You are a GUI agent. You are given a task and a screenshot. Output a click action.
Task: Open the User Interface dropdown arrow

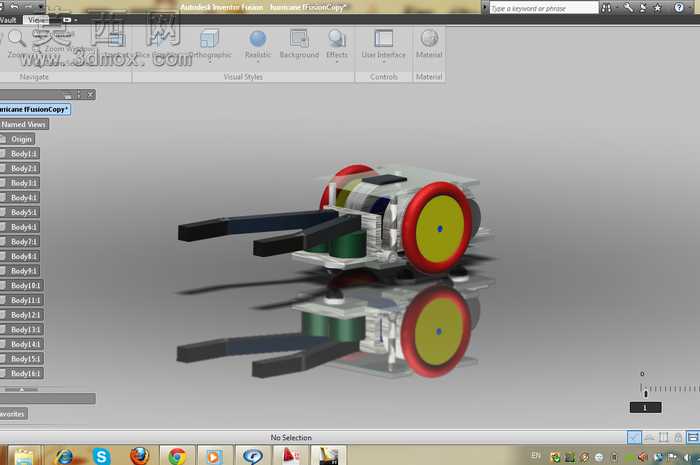pos(383,61)
